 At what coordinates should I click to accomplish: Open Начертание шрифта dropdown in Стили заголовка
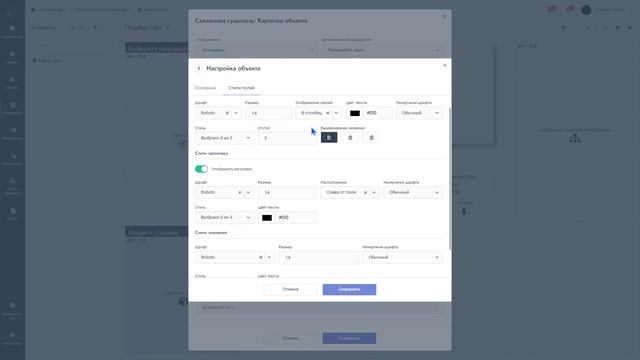413,192
